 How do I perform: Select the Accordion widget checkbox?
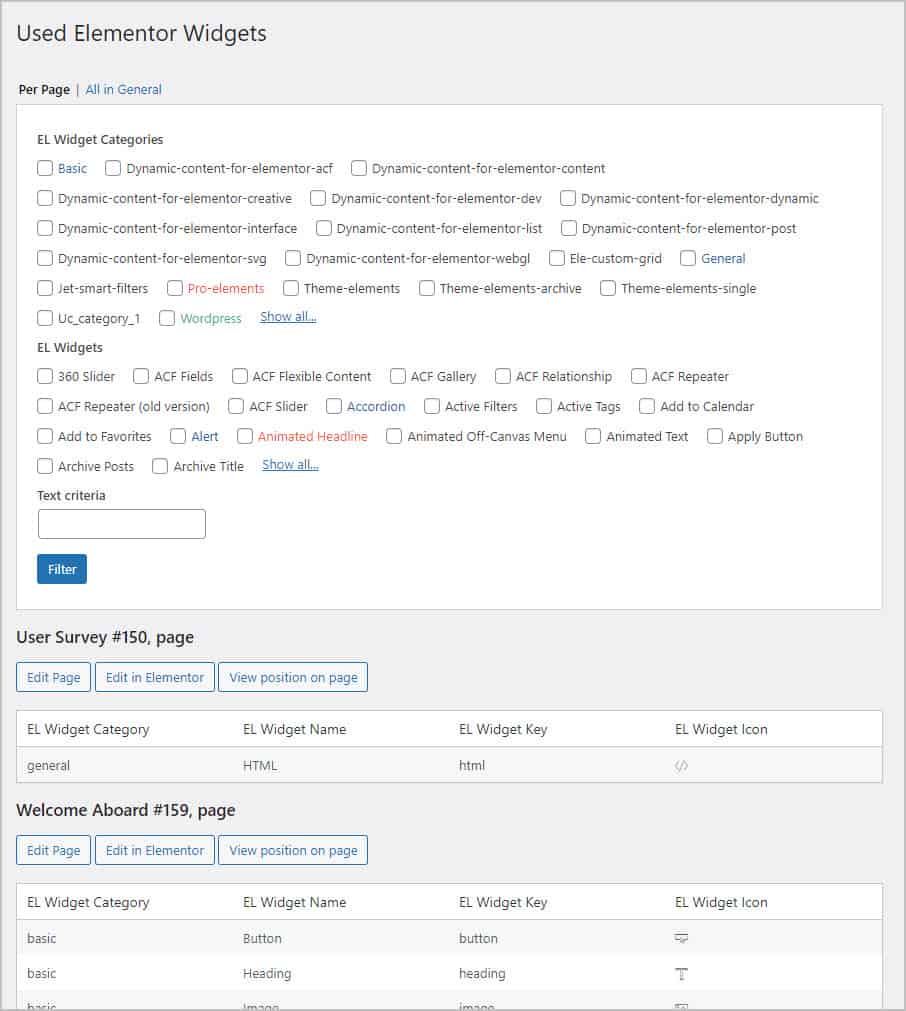334,407
